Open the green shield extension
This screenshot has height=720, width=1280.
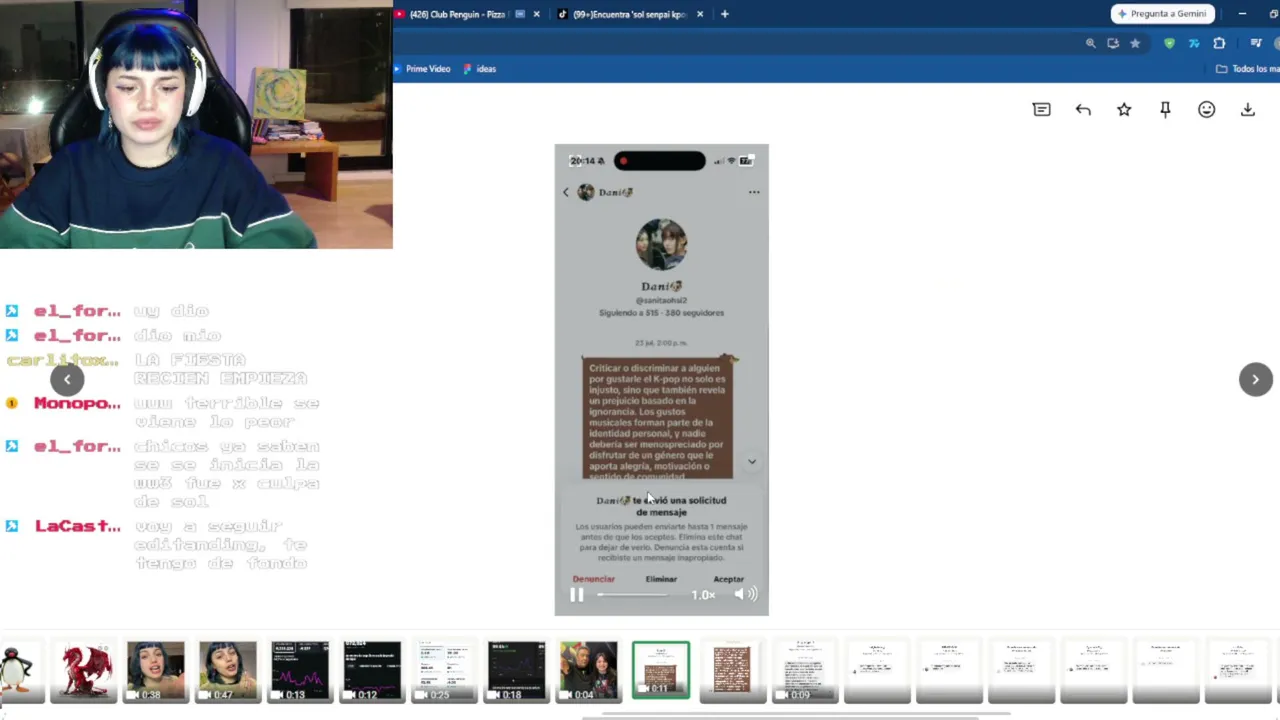tap(1169, 43)
